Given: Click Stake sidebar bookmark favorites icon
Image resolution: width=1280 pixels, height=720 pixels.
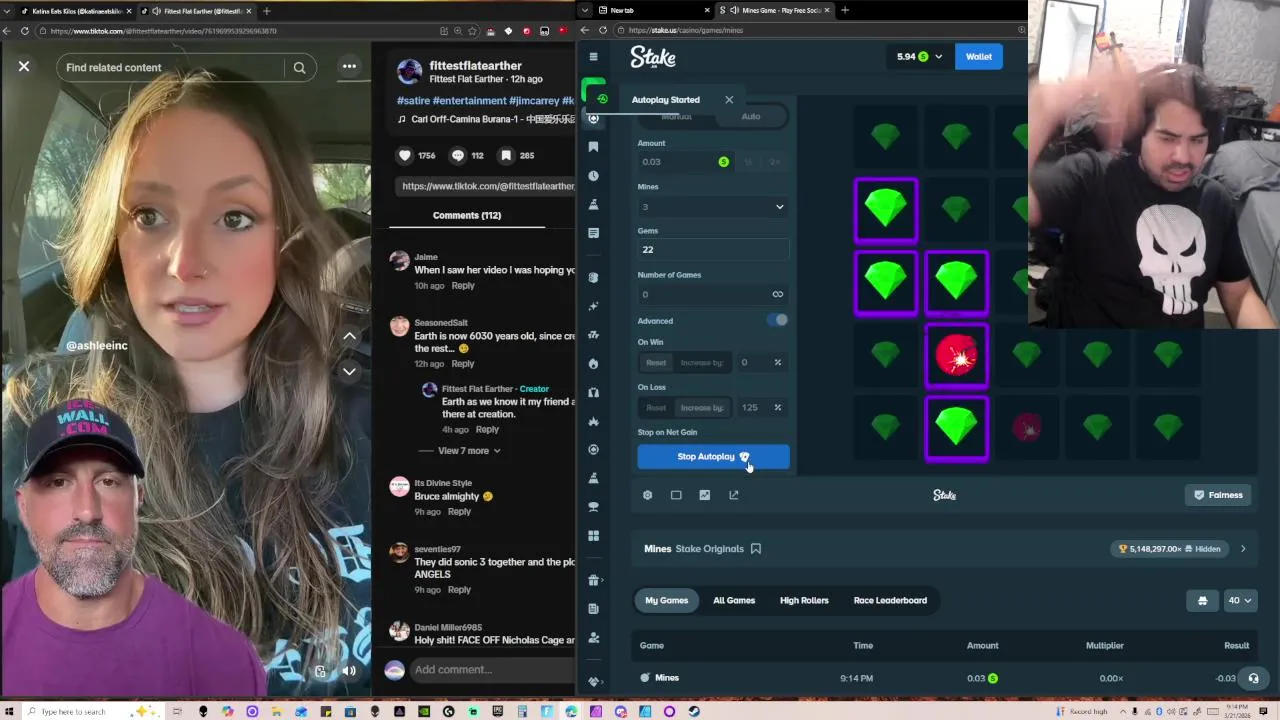Looking at the screenshot, I should pyautogui.click(x=593, y=147).
